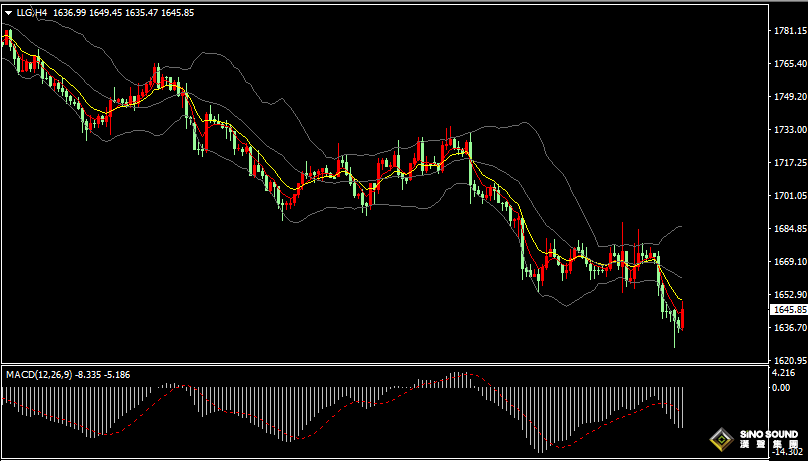The image size is (808, 461).
Task: Select the highlighted 1645.85 current price tag
Action: coord(789,310)
